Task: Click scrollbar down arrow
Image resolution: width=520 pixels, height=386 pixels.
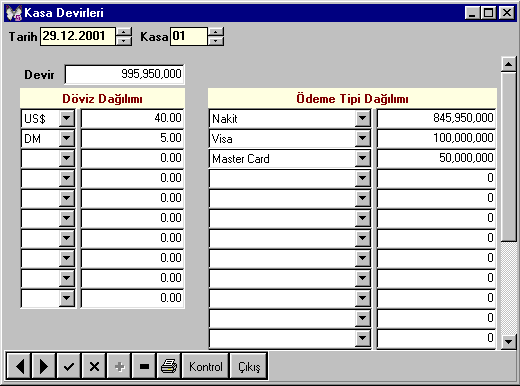Action: [x=509, y=342]
